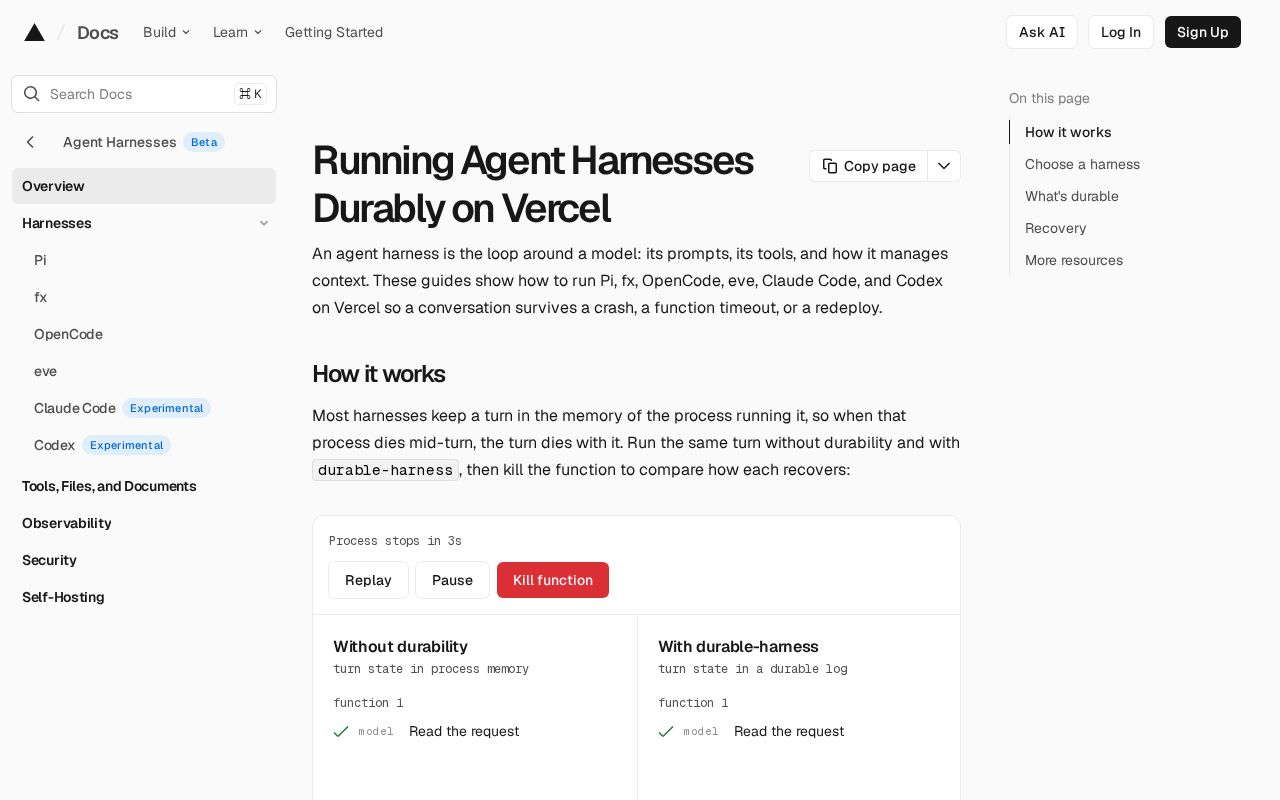Click the Sign Up button
This screenshot has height=800, width=1280.
tap(1203, 32)
